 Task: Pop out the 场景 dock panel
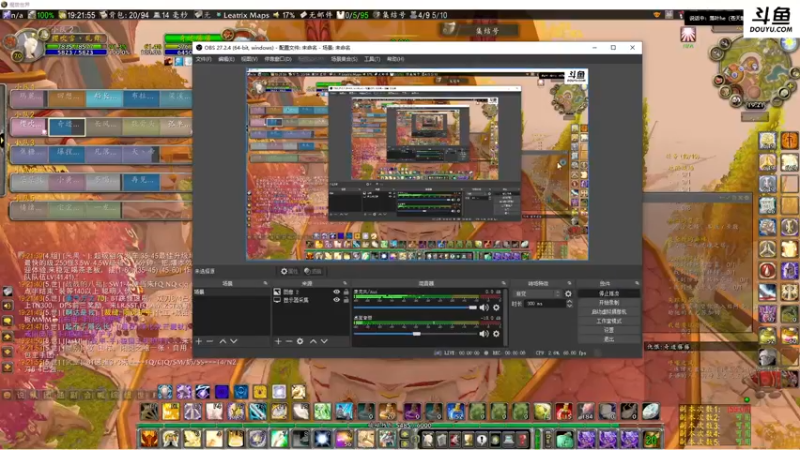click(265, 283)
